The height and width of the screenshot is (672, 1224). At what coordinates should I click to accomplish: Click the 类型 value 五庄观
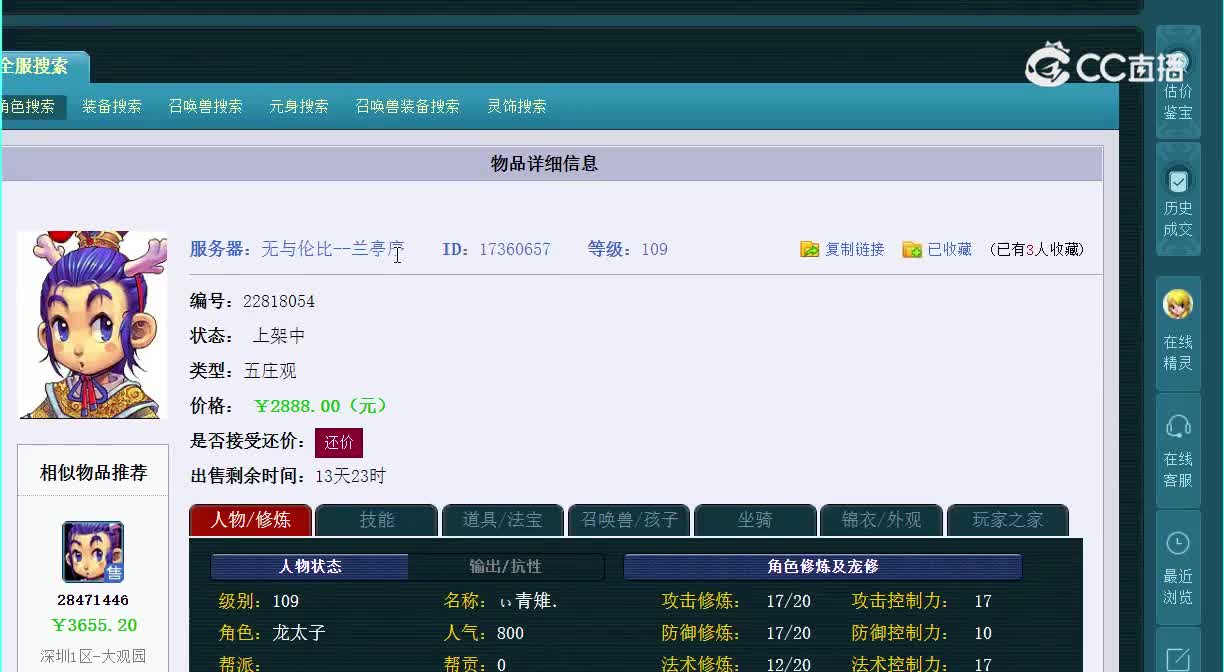pos(270,371)
